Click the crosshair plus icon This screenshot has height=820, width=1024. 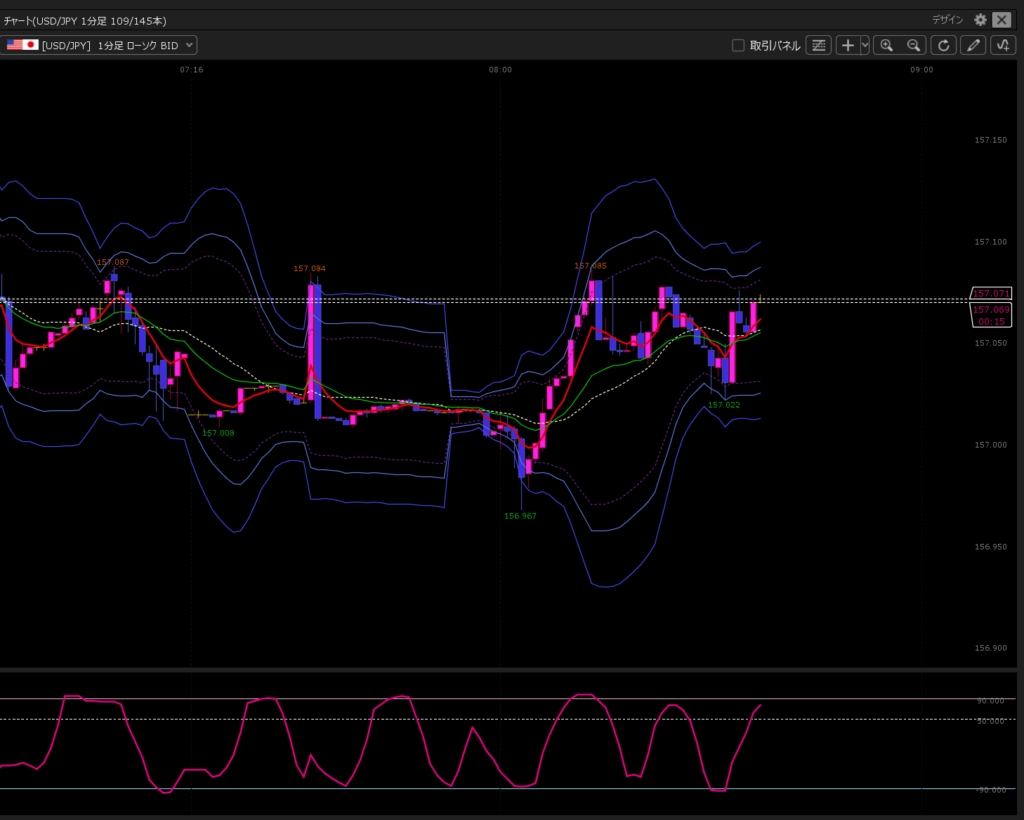848,45
